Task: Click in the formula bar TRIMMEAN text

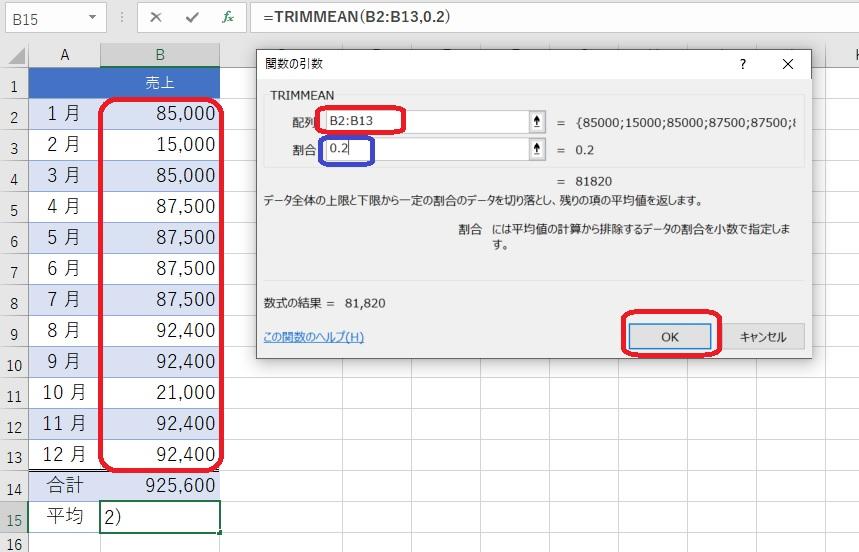Action: tap(357, 17)
